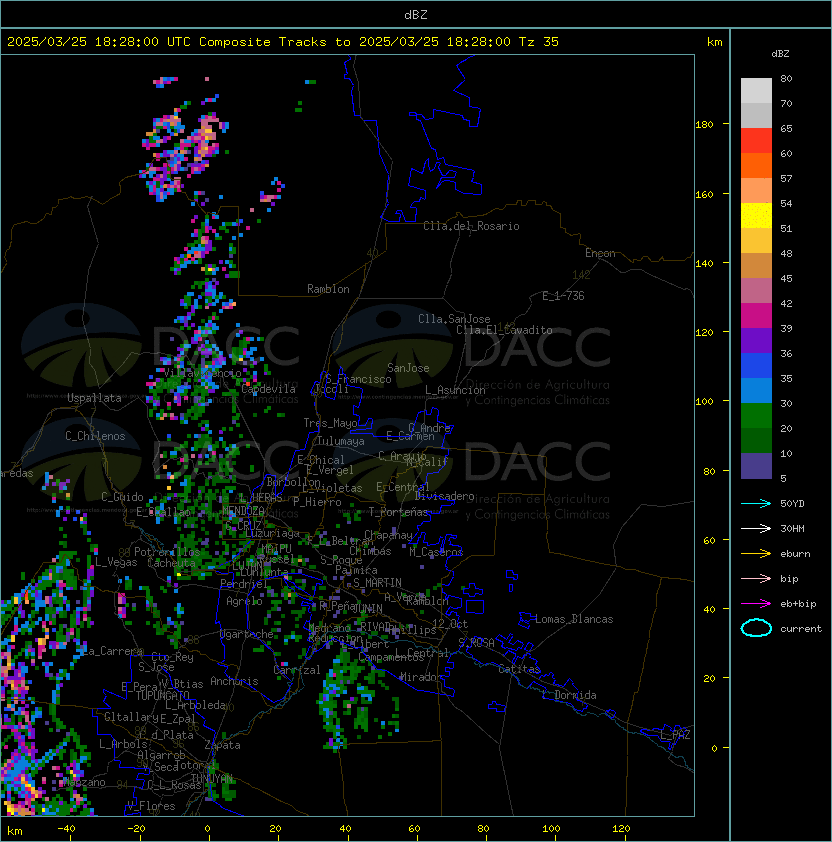Viewport: 832px width, 842px height.
Task: Click the yellow eburn arrow in legend
Action: (756, 554)
